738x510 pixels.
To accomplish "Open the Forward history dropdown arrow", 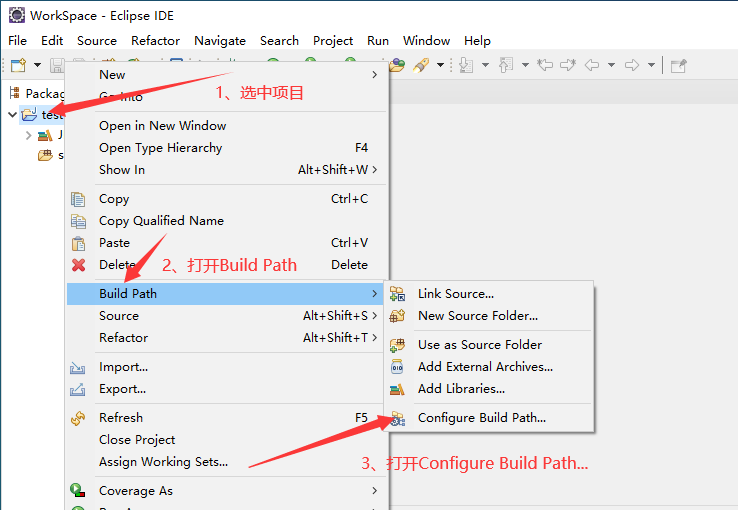I will [x=651, y=65].
